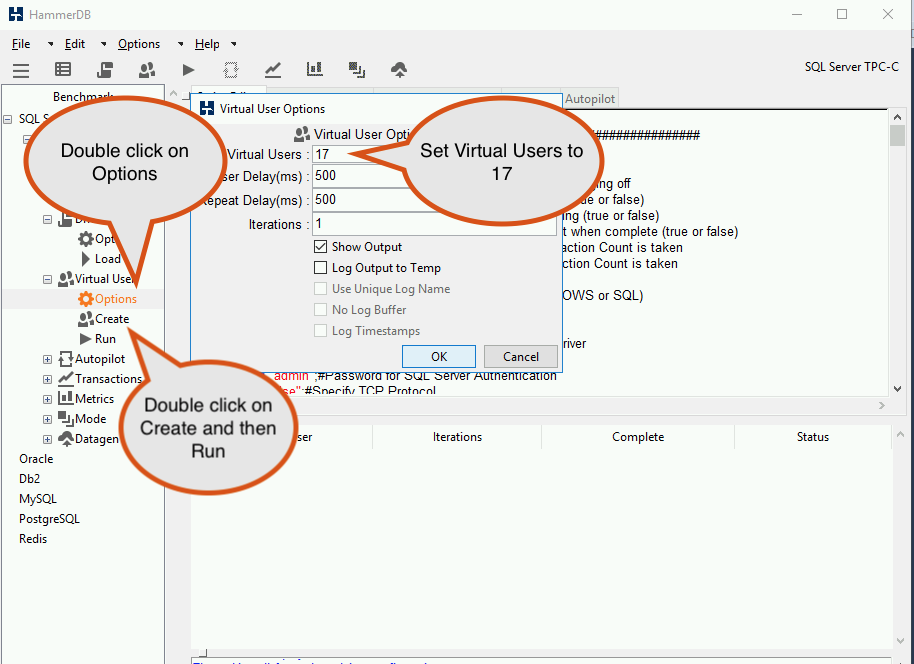The image size is (914, 664).
Task: Select the MySQL benchmark entry
Action: 38,499
